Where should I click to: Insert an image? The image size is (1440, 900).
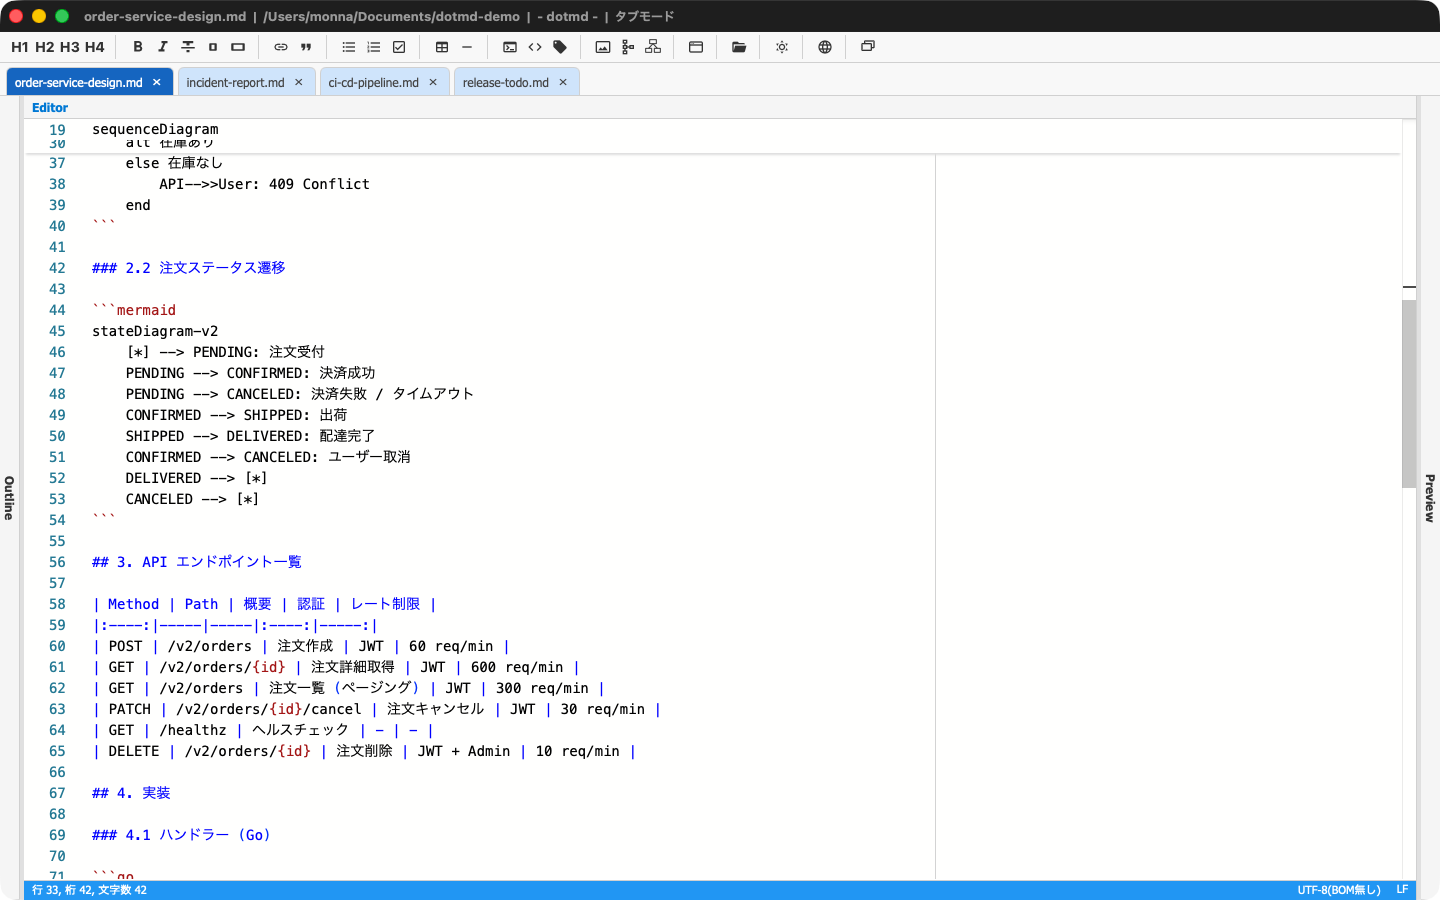pyautogui.click(x=603, y=47)
